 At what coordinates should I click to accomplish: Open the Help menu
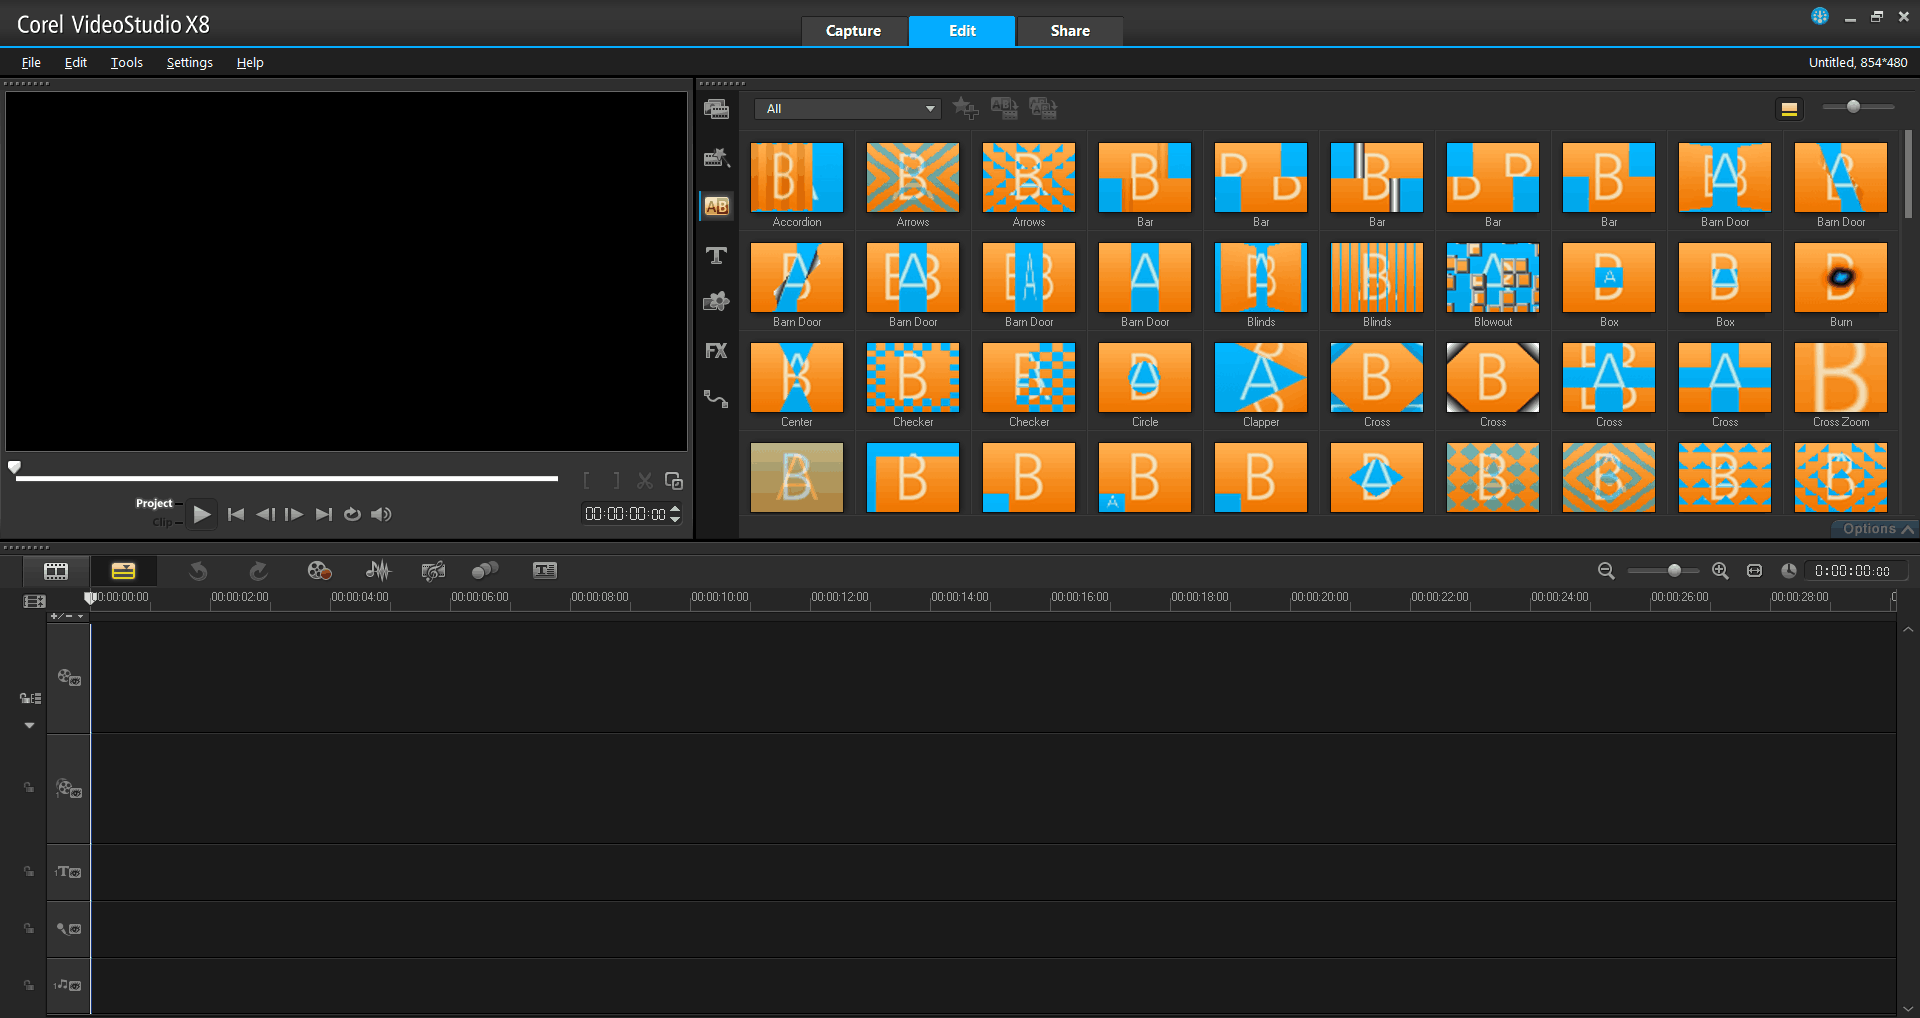pos(250,62)
